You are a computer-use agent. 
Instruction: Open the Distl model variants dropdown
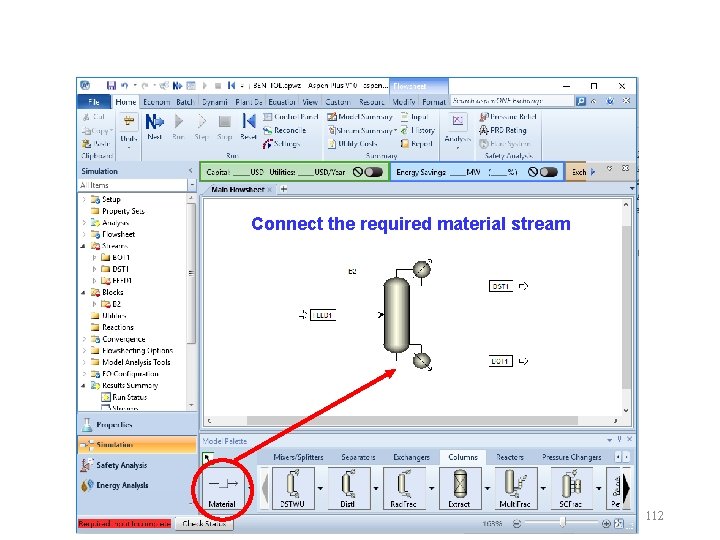pyautogui.click(x=376, y=488)
